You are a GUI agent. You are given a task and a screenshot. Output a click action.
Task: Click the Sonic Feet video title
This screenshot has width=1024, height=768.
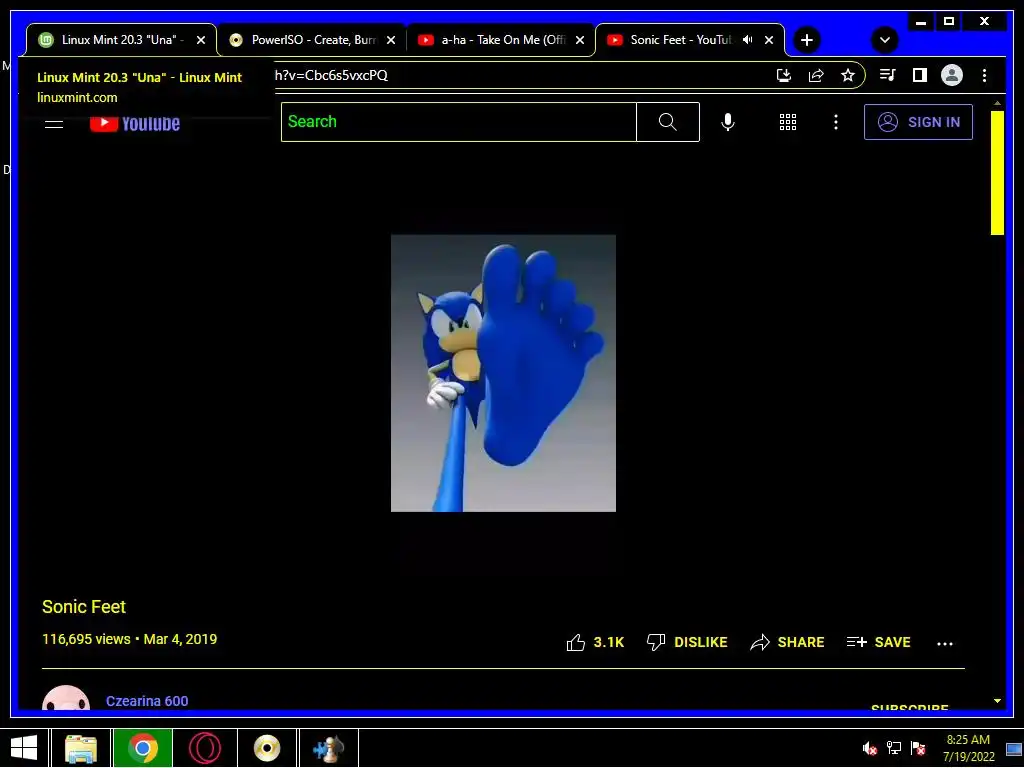click(84, 607)
